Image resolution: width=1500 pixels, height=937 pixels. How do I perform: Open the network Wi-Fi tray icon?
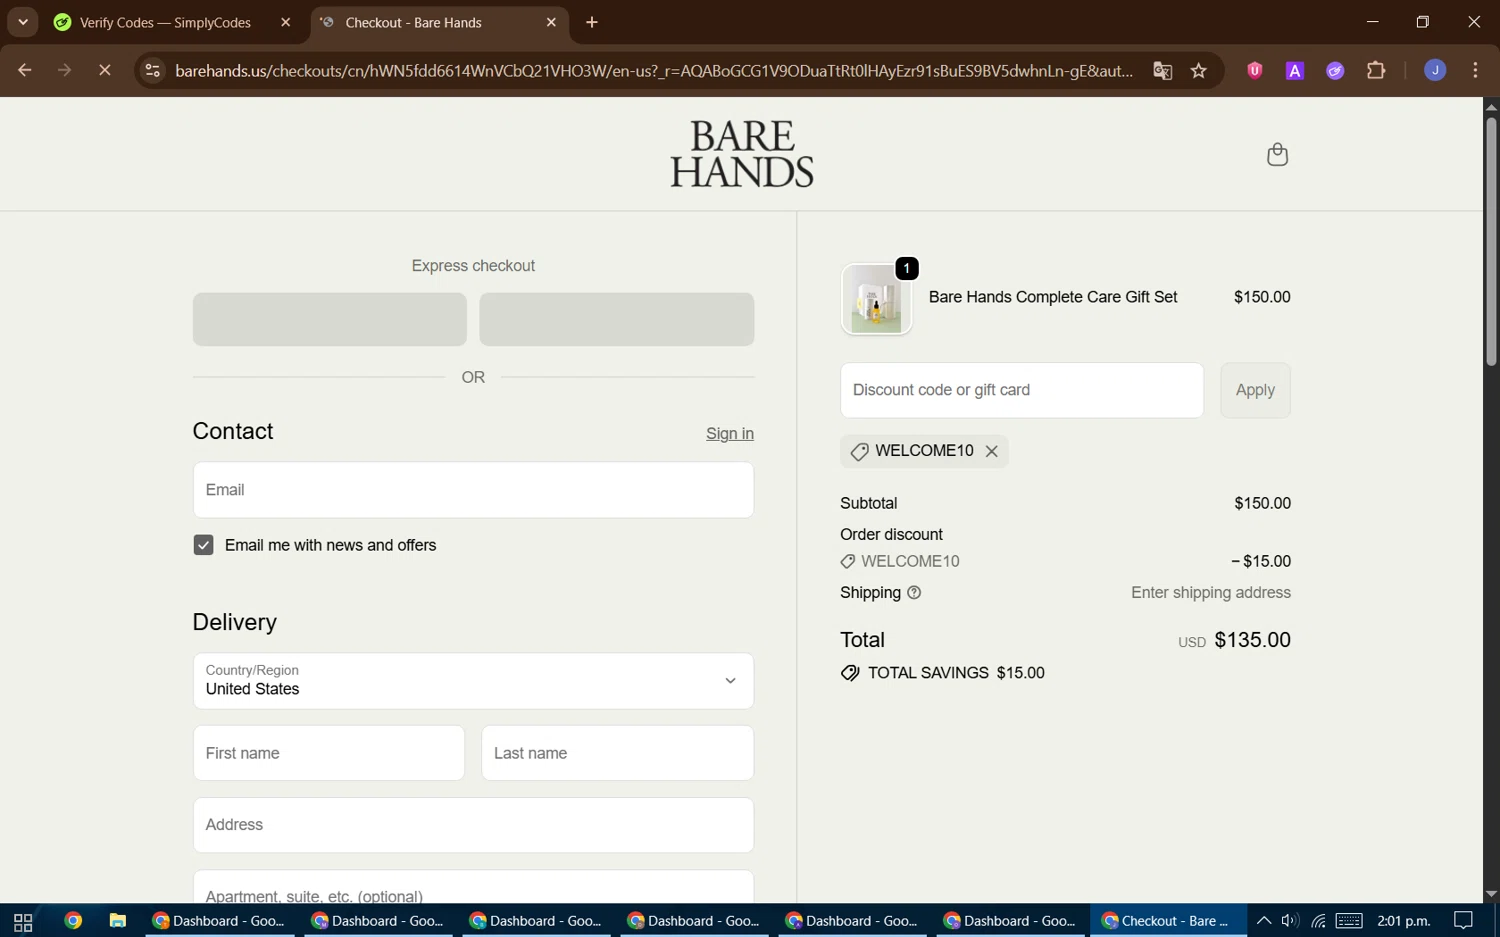click(1319, 921)
